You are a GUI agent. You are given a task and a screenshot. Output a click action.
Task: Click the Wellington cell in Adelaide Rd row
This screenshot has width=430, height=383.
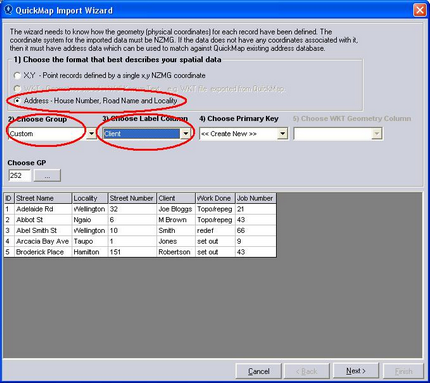click(x=90, y=209)
